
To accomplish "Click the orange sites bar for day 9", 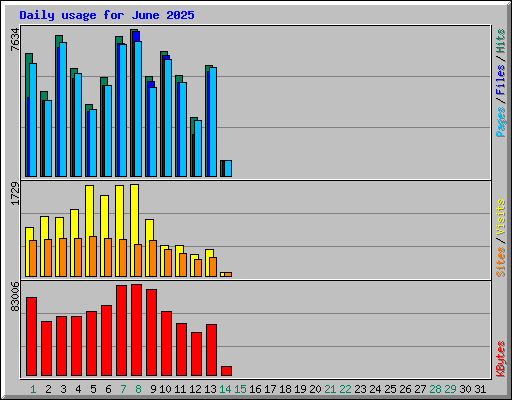I will [x=153, y=258].
